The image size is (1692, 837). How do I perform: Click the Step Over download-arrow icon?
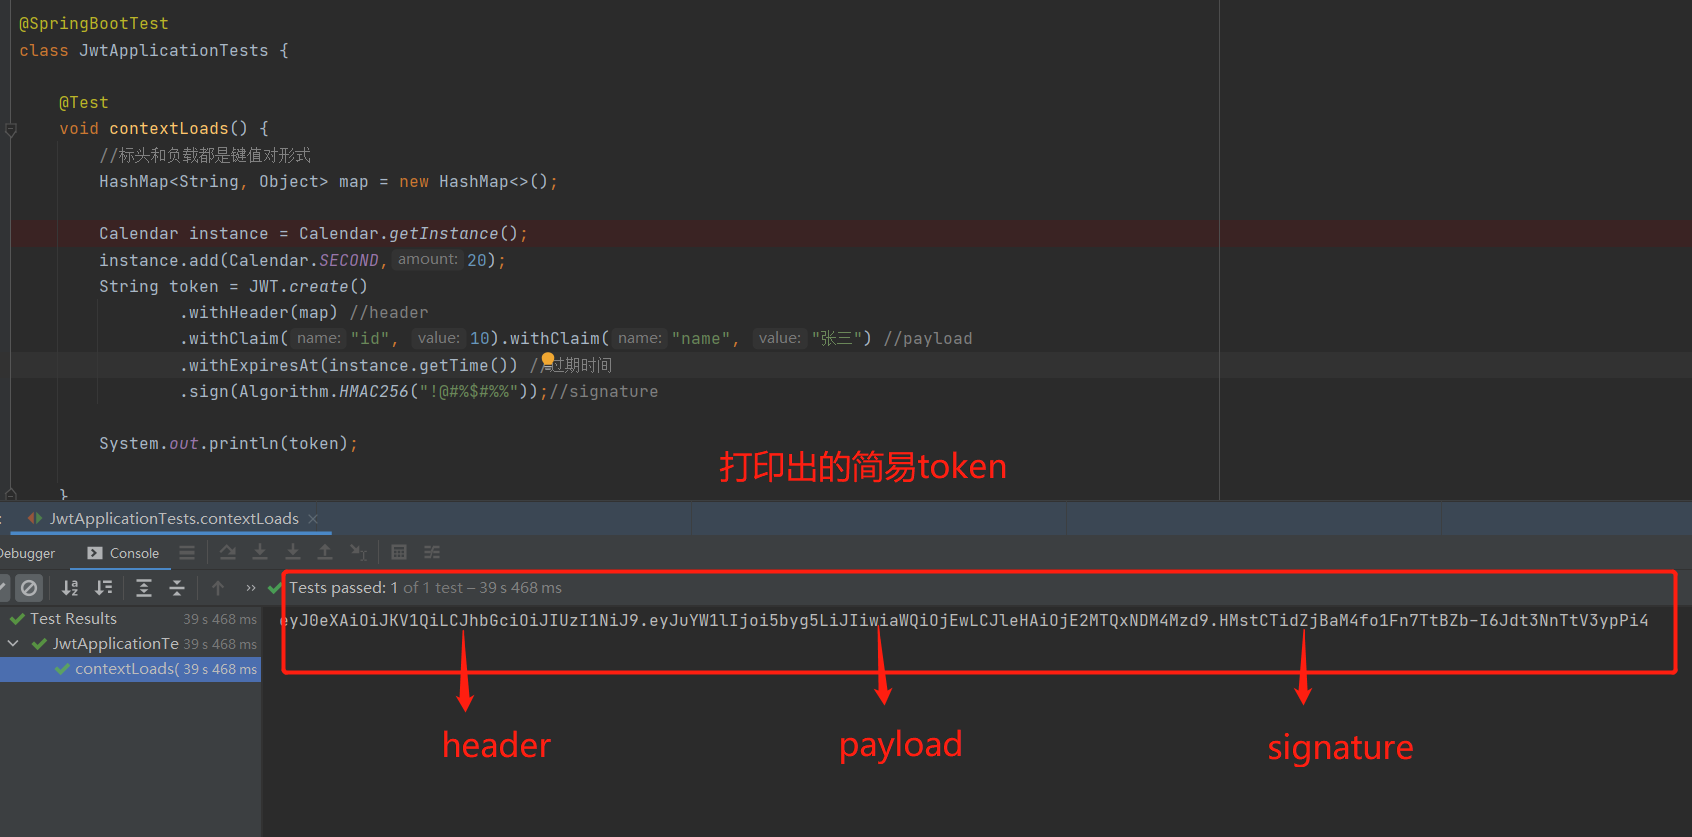pyautogui.click(x=260, y=552)
